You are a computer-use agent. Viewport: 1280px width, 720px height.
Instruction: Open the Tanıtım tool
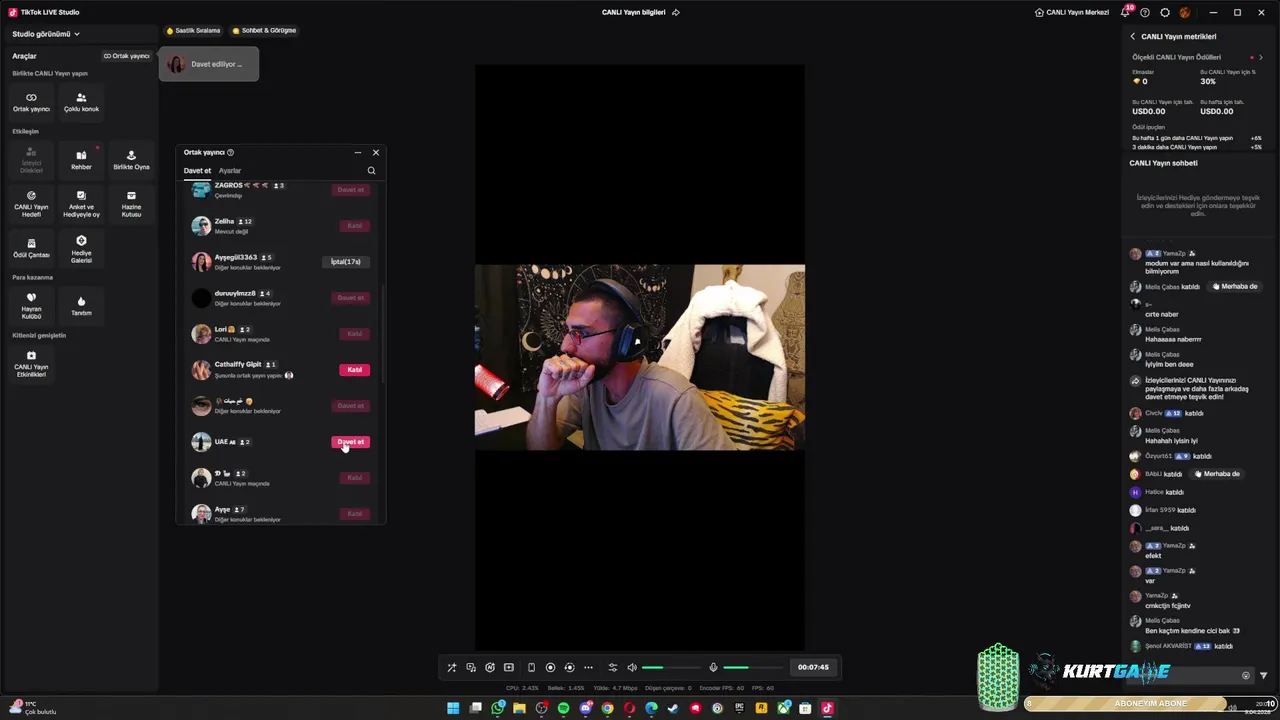pos(81,305)
